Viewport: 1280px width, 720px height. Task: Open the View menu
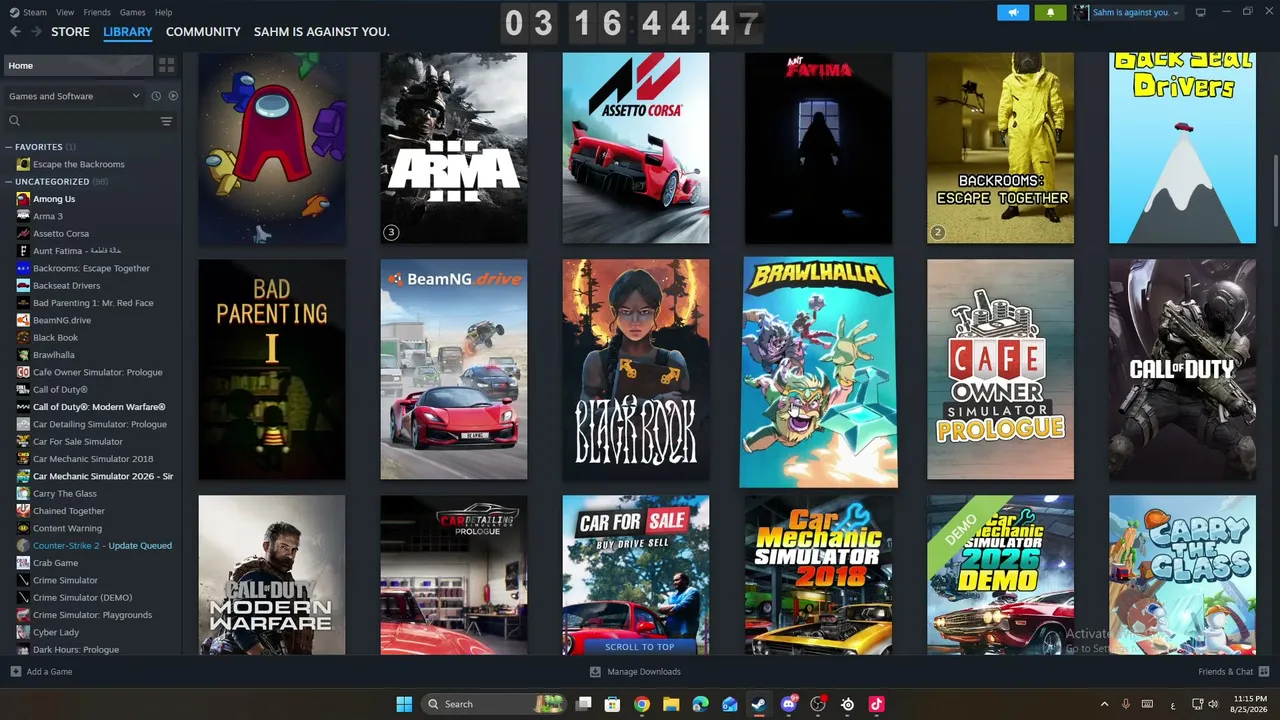65,12
